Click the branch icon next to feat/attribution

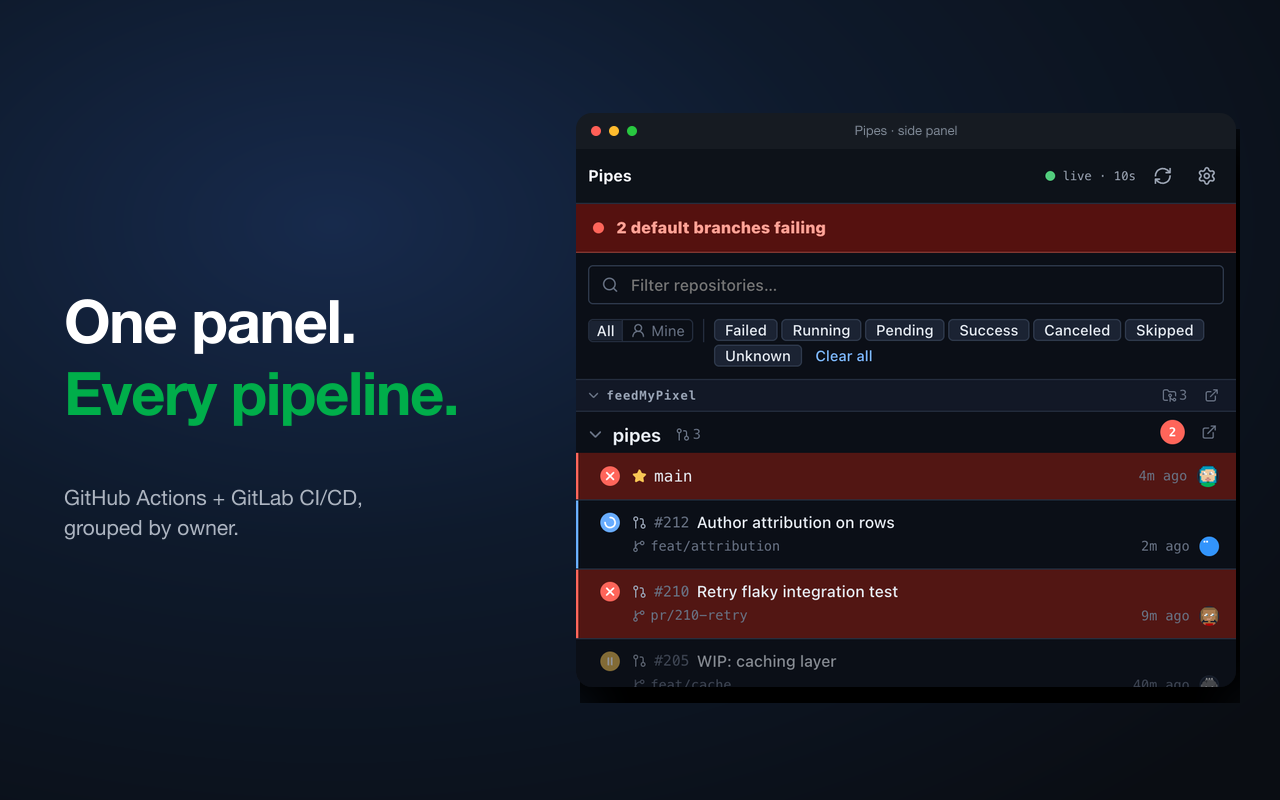tap(639, 546)
